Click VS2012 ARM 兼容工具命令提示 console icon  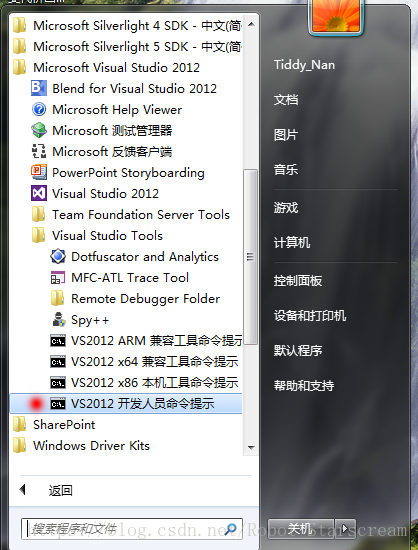tap(58, 341)
